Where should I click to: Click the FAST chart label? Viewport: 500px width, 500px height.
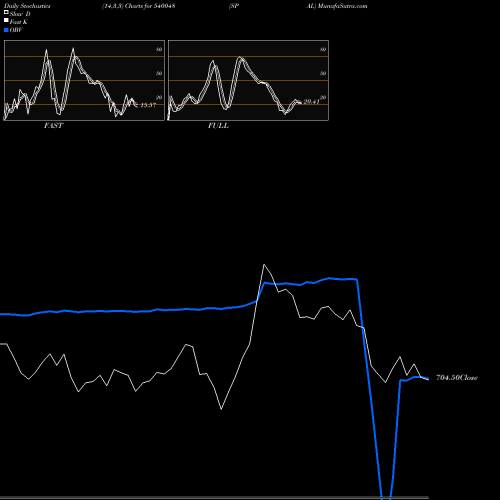point(53,126)
